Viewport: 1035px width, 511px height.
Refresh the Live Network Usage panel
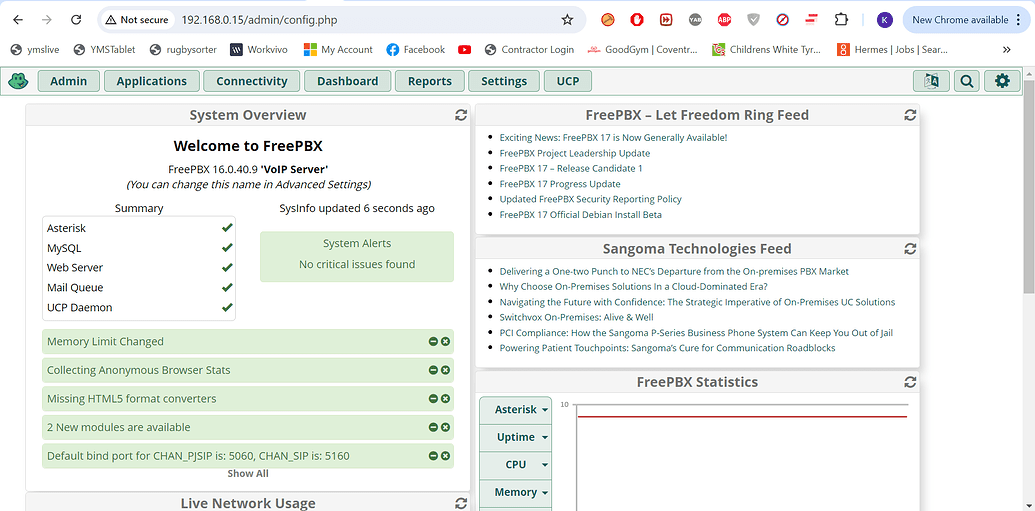pyautogui.click(x=461, y=503)
